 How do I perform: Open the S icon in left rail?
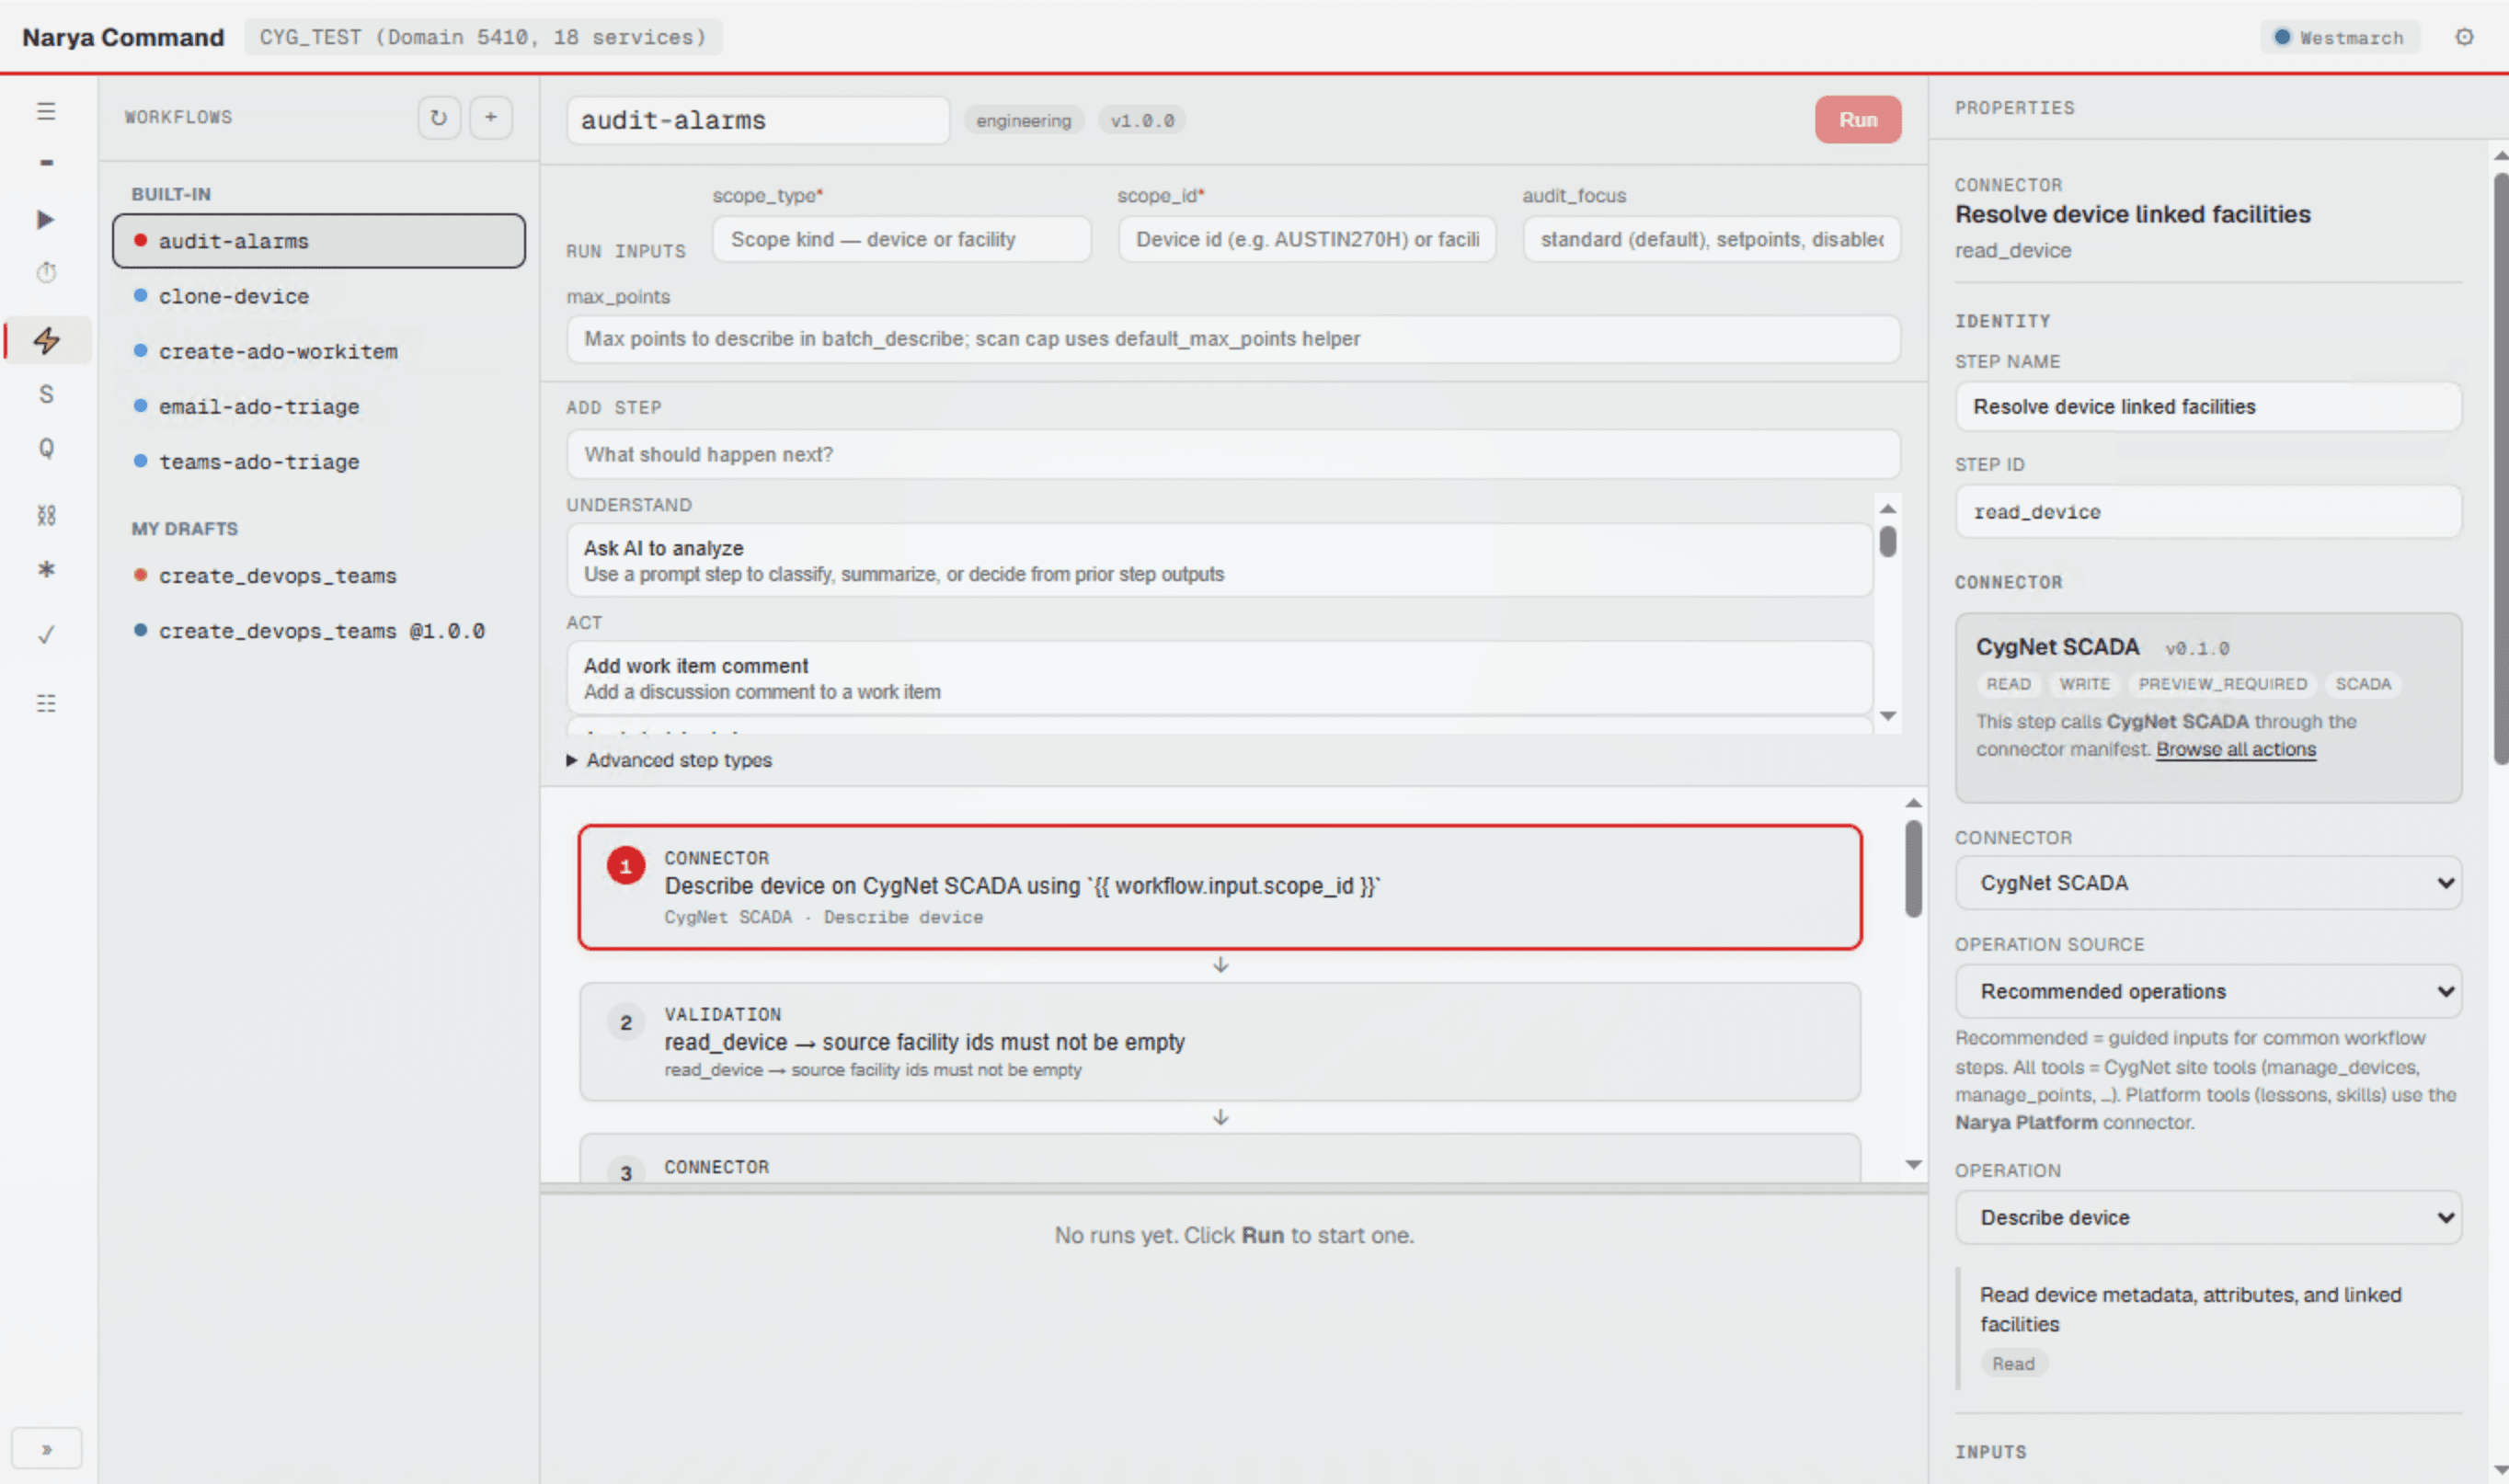46,394
